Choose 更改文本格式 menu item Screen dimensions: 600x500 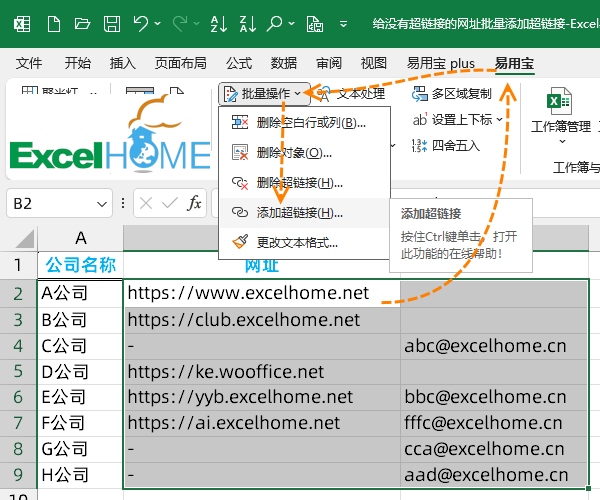click(x=304, y=242)
